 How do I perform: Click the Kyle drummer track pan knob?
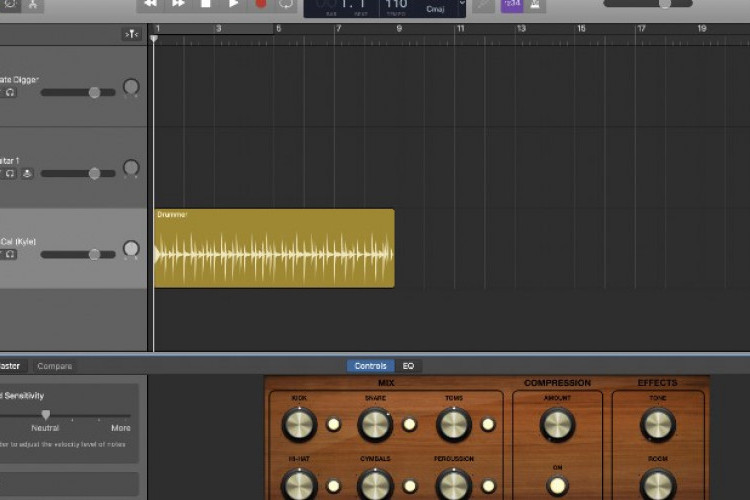click(x=131, y=248)
